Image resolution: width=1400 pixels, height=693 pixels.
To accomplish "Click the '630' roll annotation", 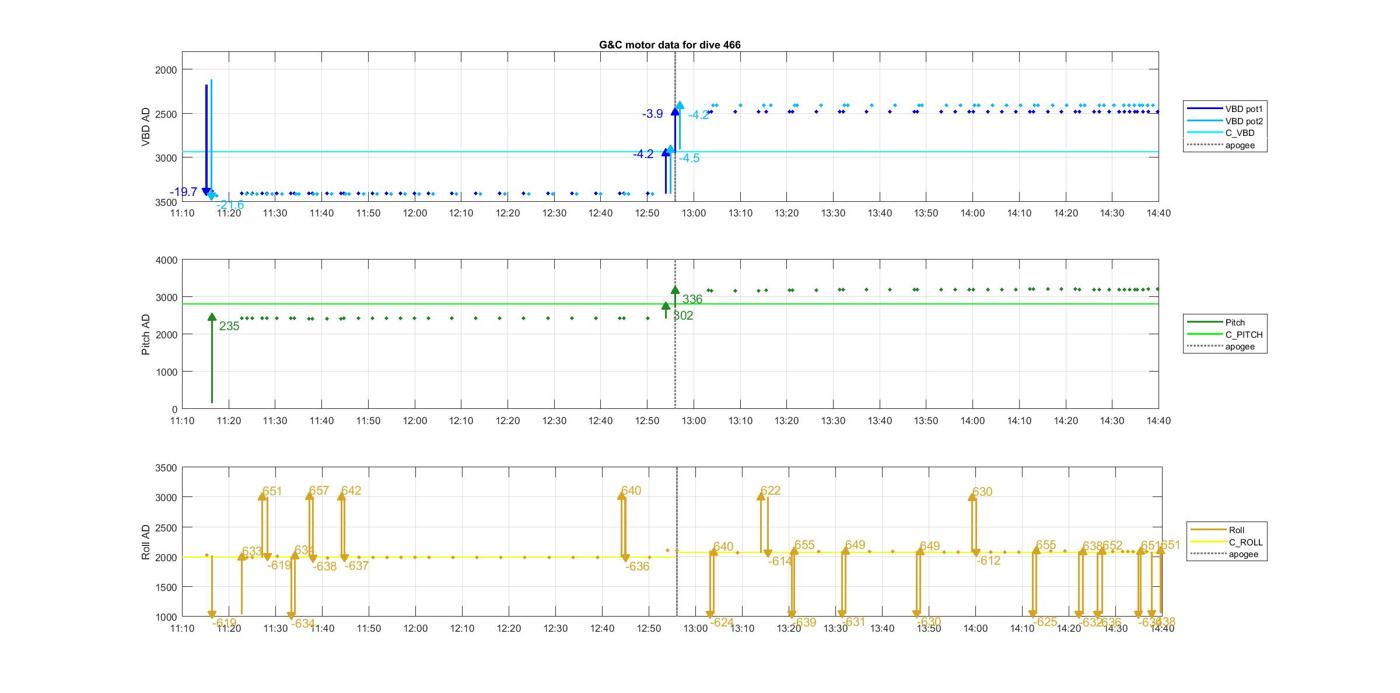I will coord(982,492).
